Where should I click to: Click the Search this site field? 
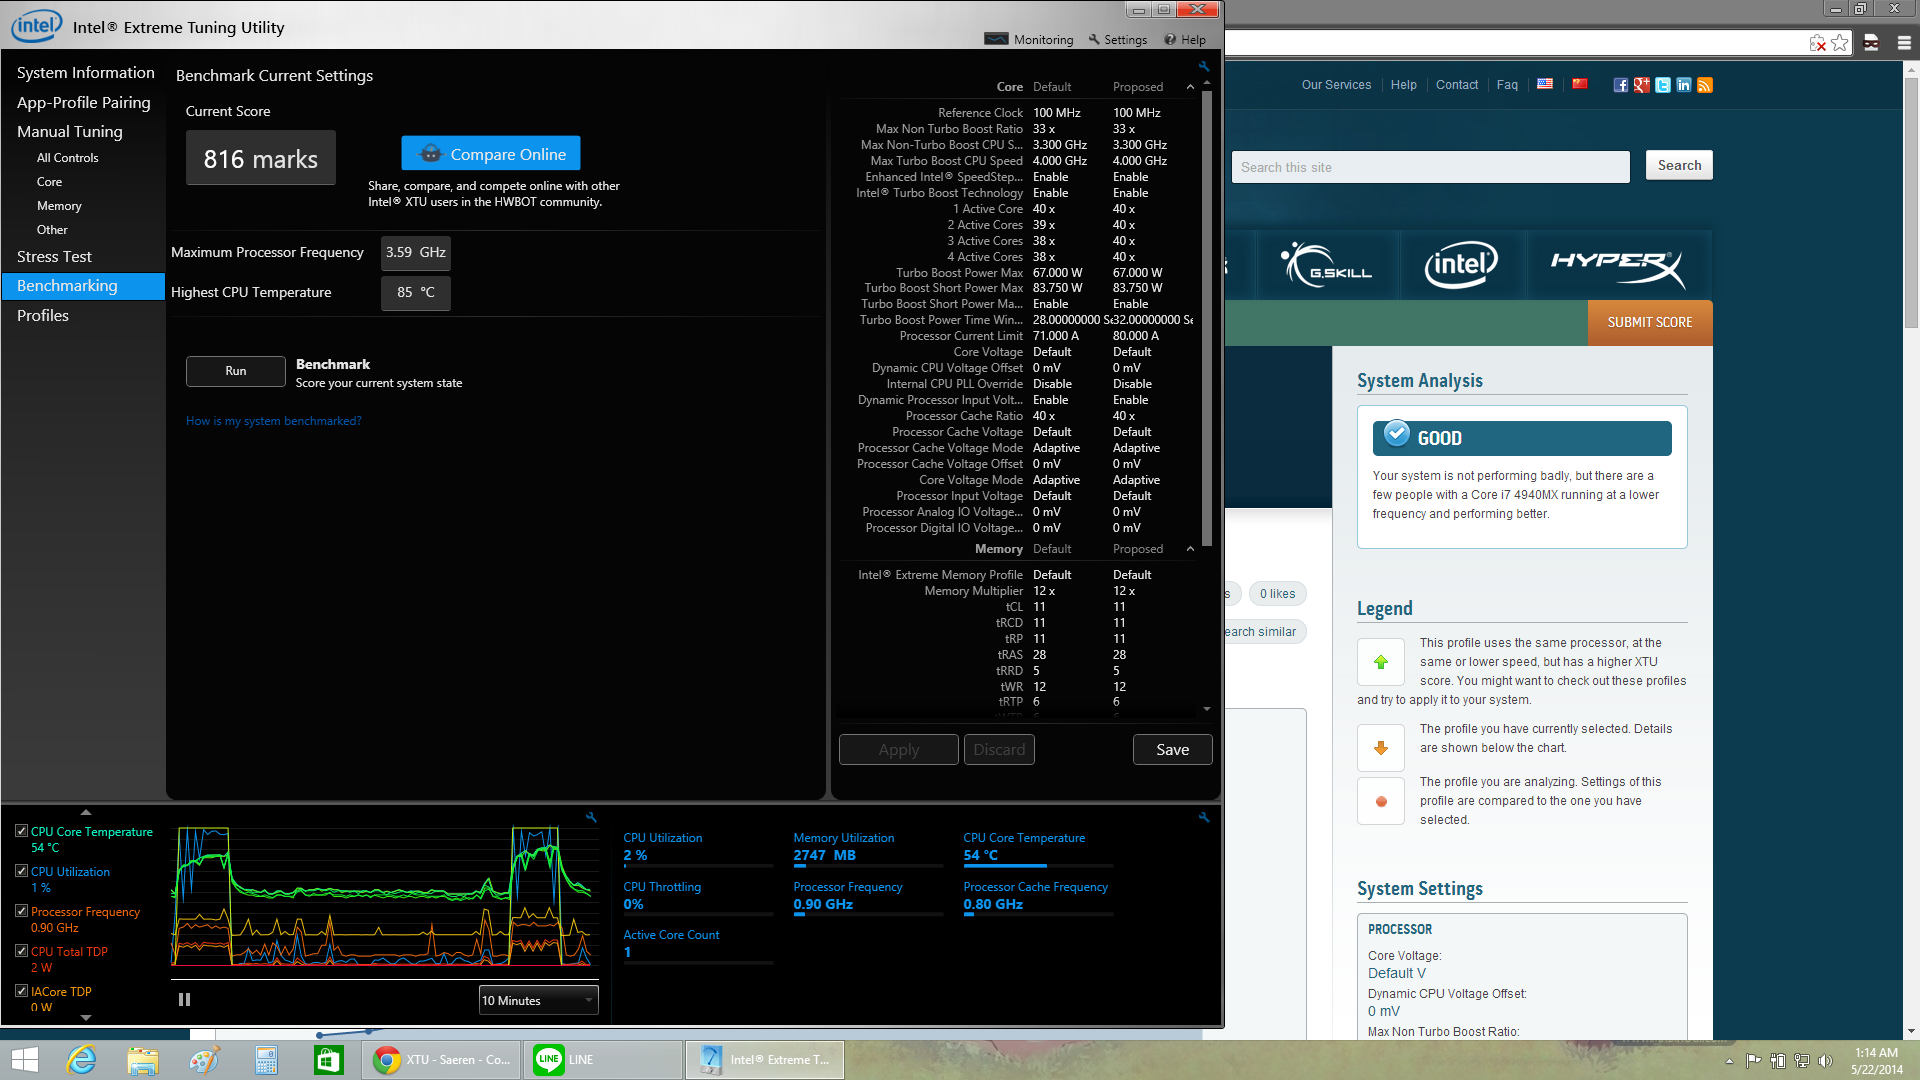pos(1431,167)
